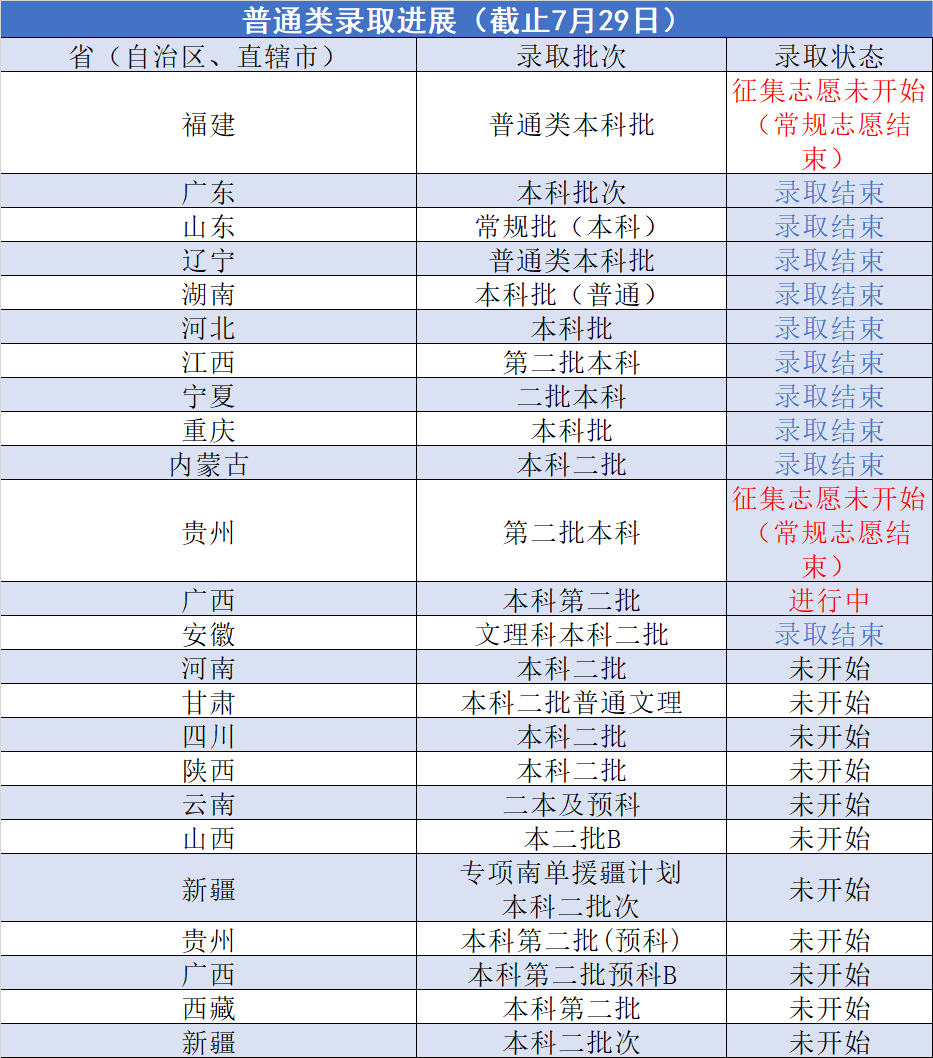Viewport: 933px width, 1058px height.
Task: Click '本科二批' in the 内蒙古 row
Action: coord(571,464)
